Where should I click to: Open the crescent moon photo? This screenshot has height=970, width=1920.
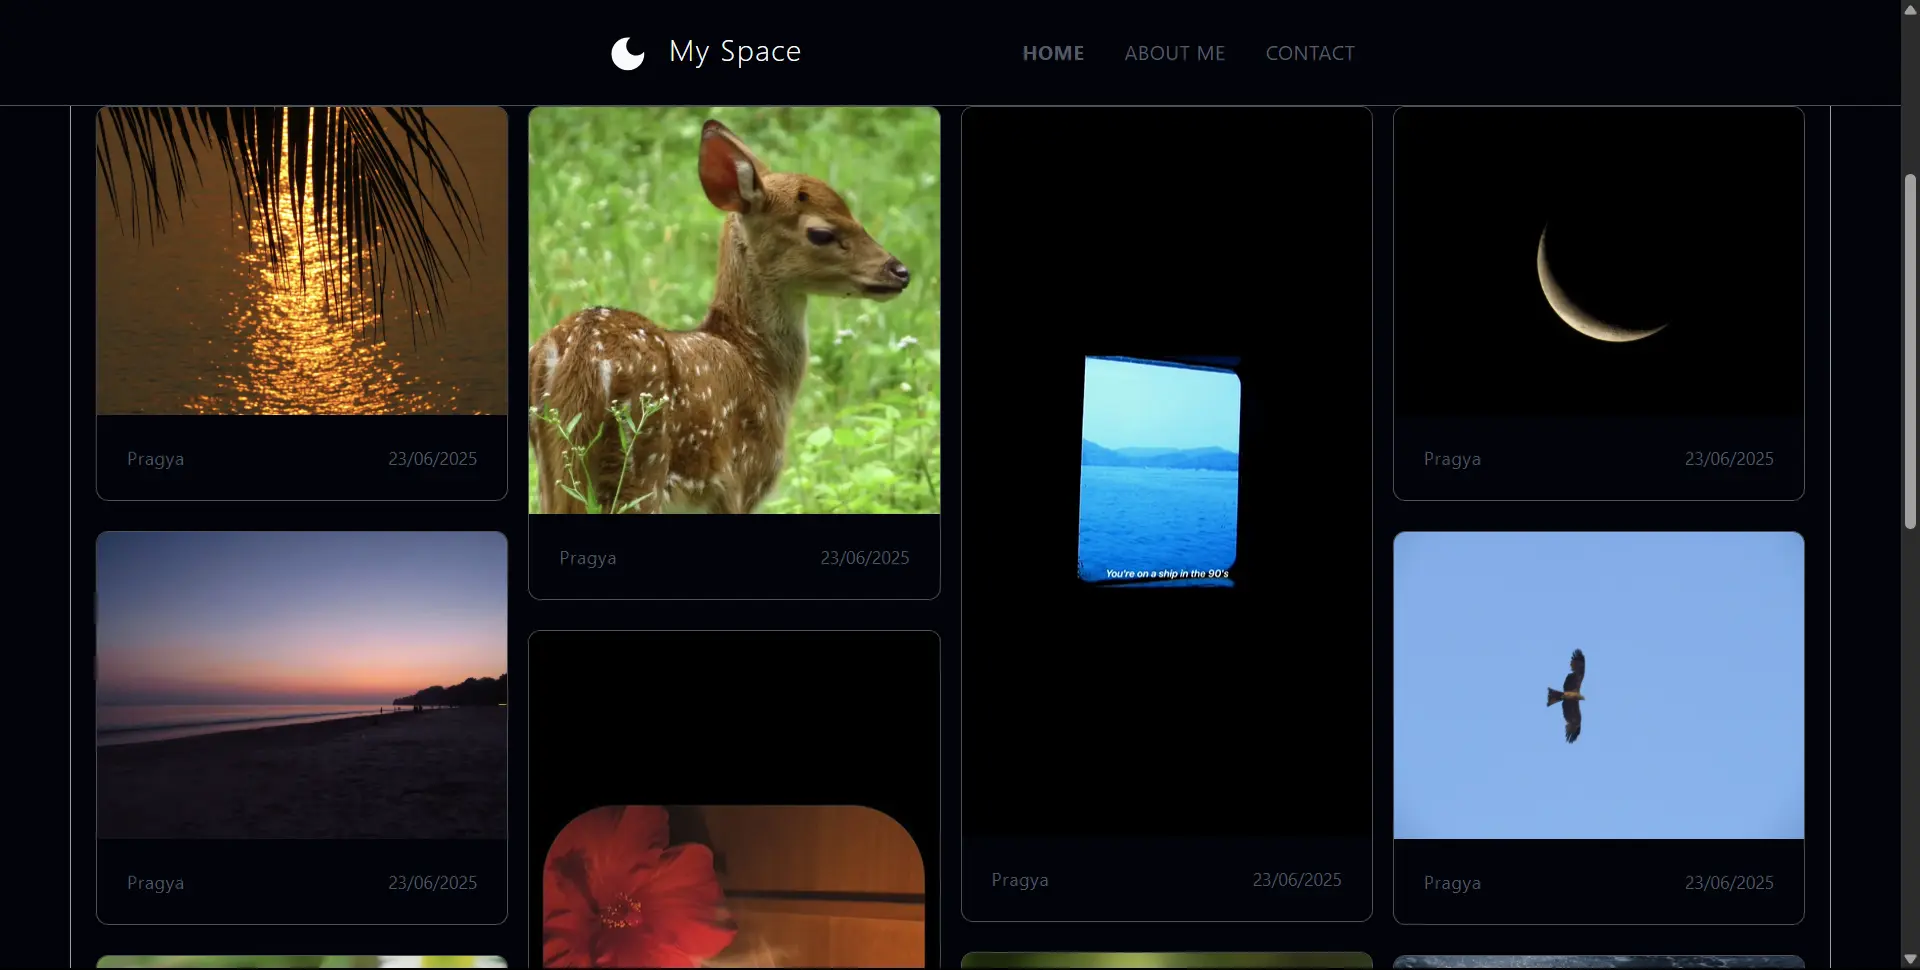pyautogui.click(x=1598, y=261)
